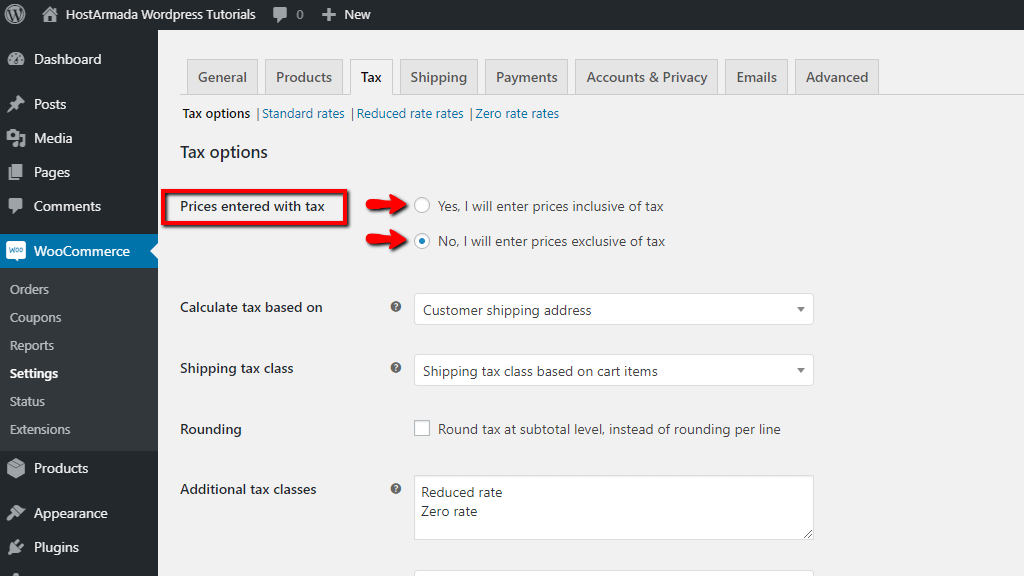Viewport: 1024px width, 576px height.
Task: Enable round tax at subtotal level
Action: tap(422, 429)
